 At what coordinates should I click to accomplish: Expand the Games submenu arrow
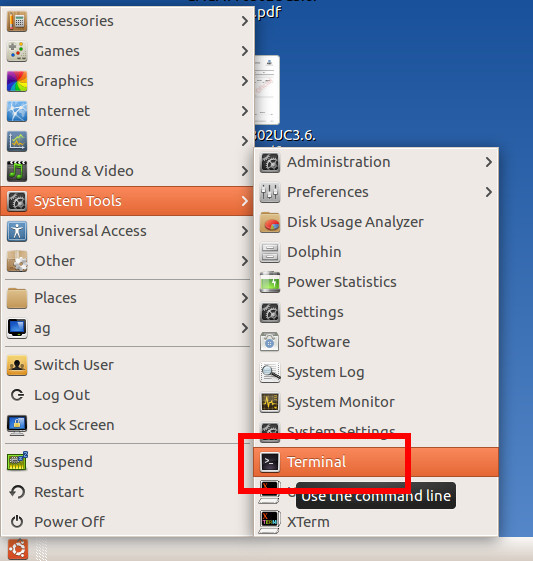pos(245,51)
